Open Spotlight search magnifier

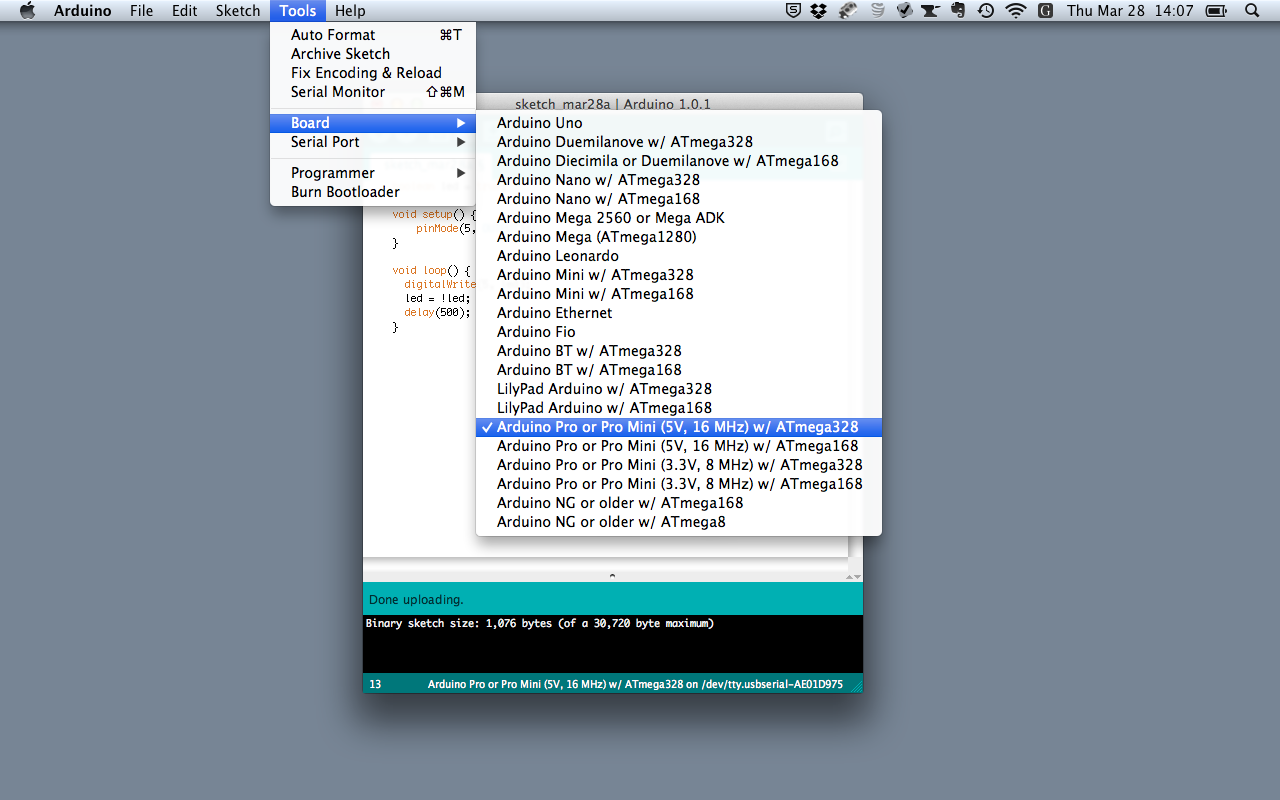(x=1252, y=11)
